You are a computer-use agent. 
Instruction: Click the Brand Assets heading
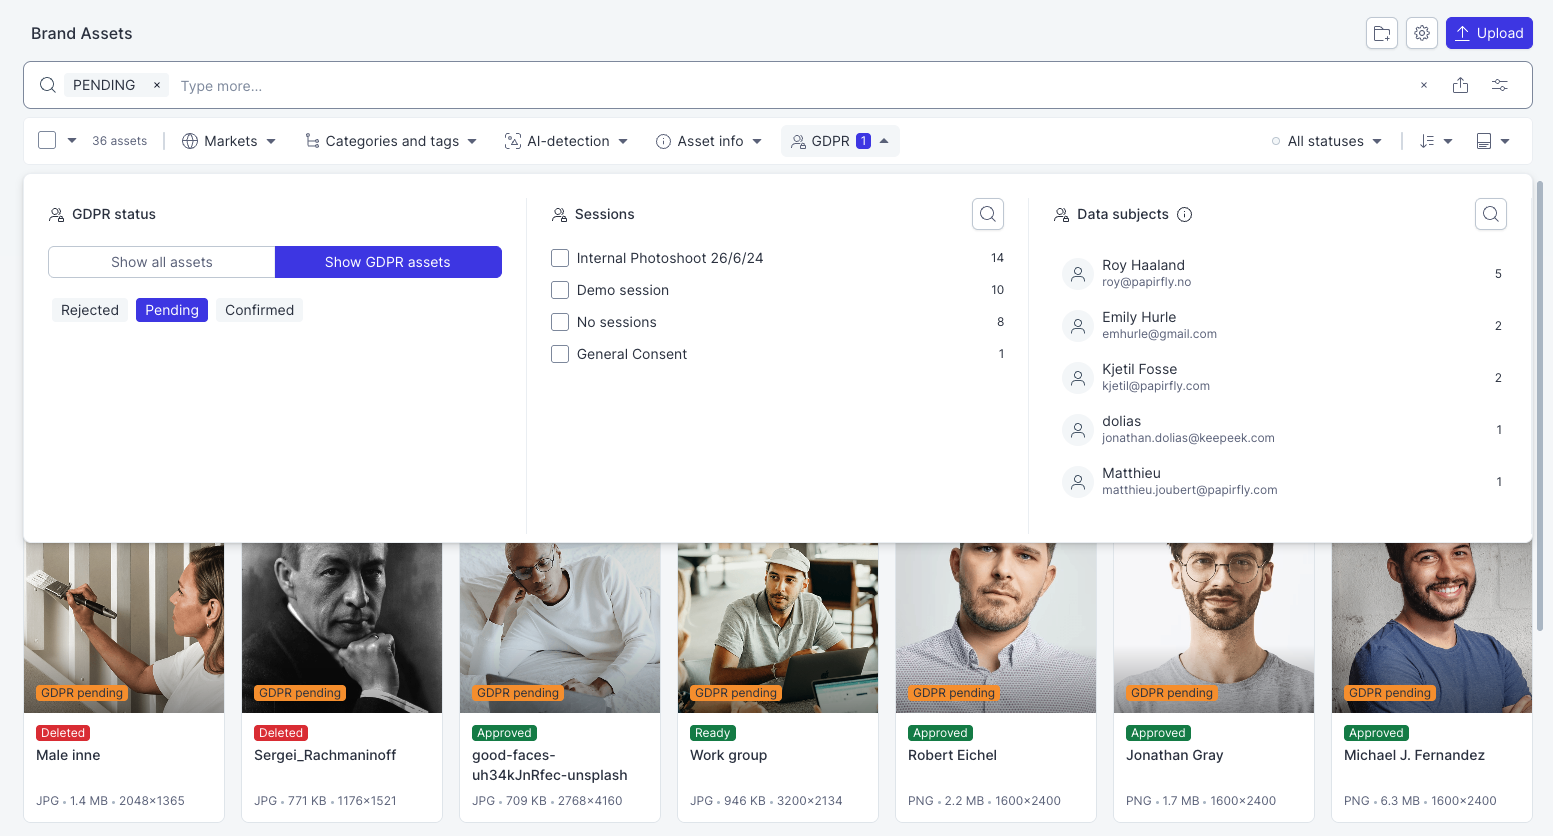tap(82, 33)
